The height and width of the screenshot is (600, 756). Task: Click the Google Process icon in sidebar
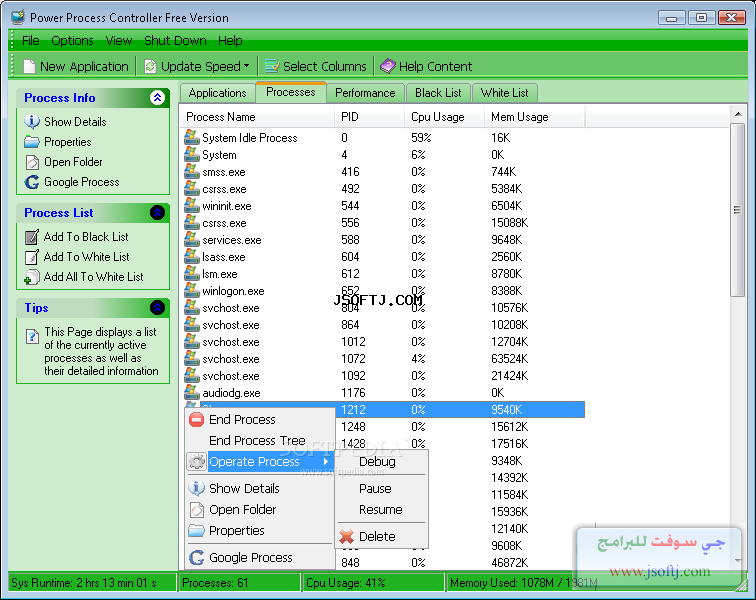[32, 182]
